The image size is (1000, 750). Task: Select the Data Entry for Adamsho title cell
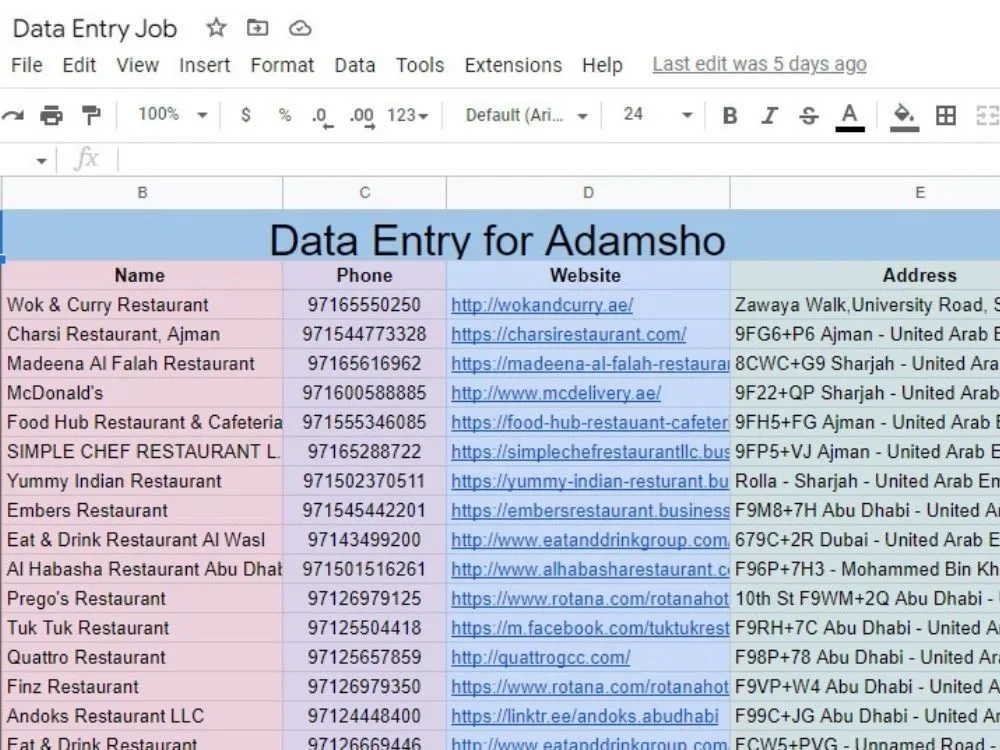coord(501,235)
